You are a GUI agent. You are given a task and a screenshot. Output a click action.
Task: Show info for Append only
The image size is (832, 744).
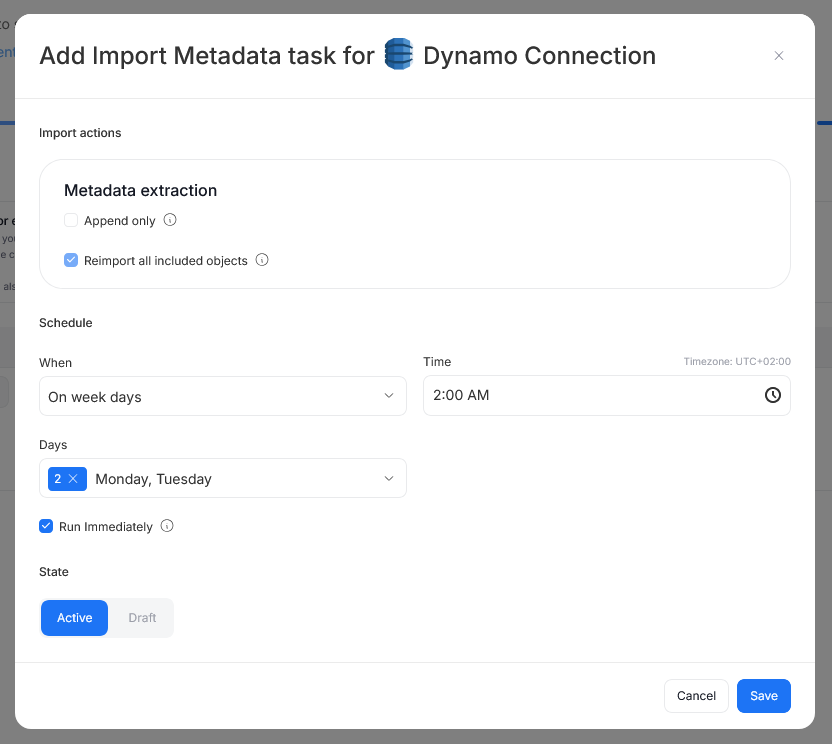(x=170, y=220)
